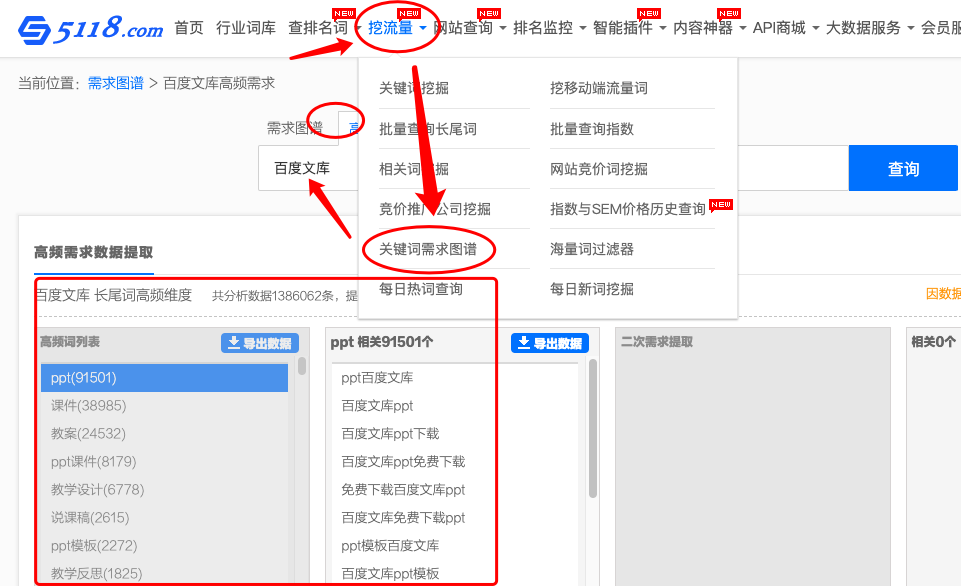Open 指数与SEM价格历史查询 menu entry
The width and height of the screenshot is (961, 586).
(628, 209)
